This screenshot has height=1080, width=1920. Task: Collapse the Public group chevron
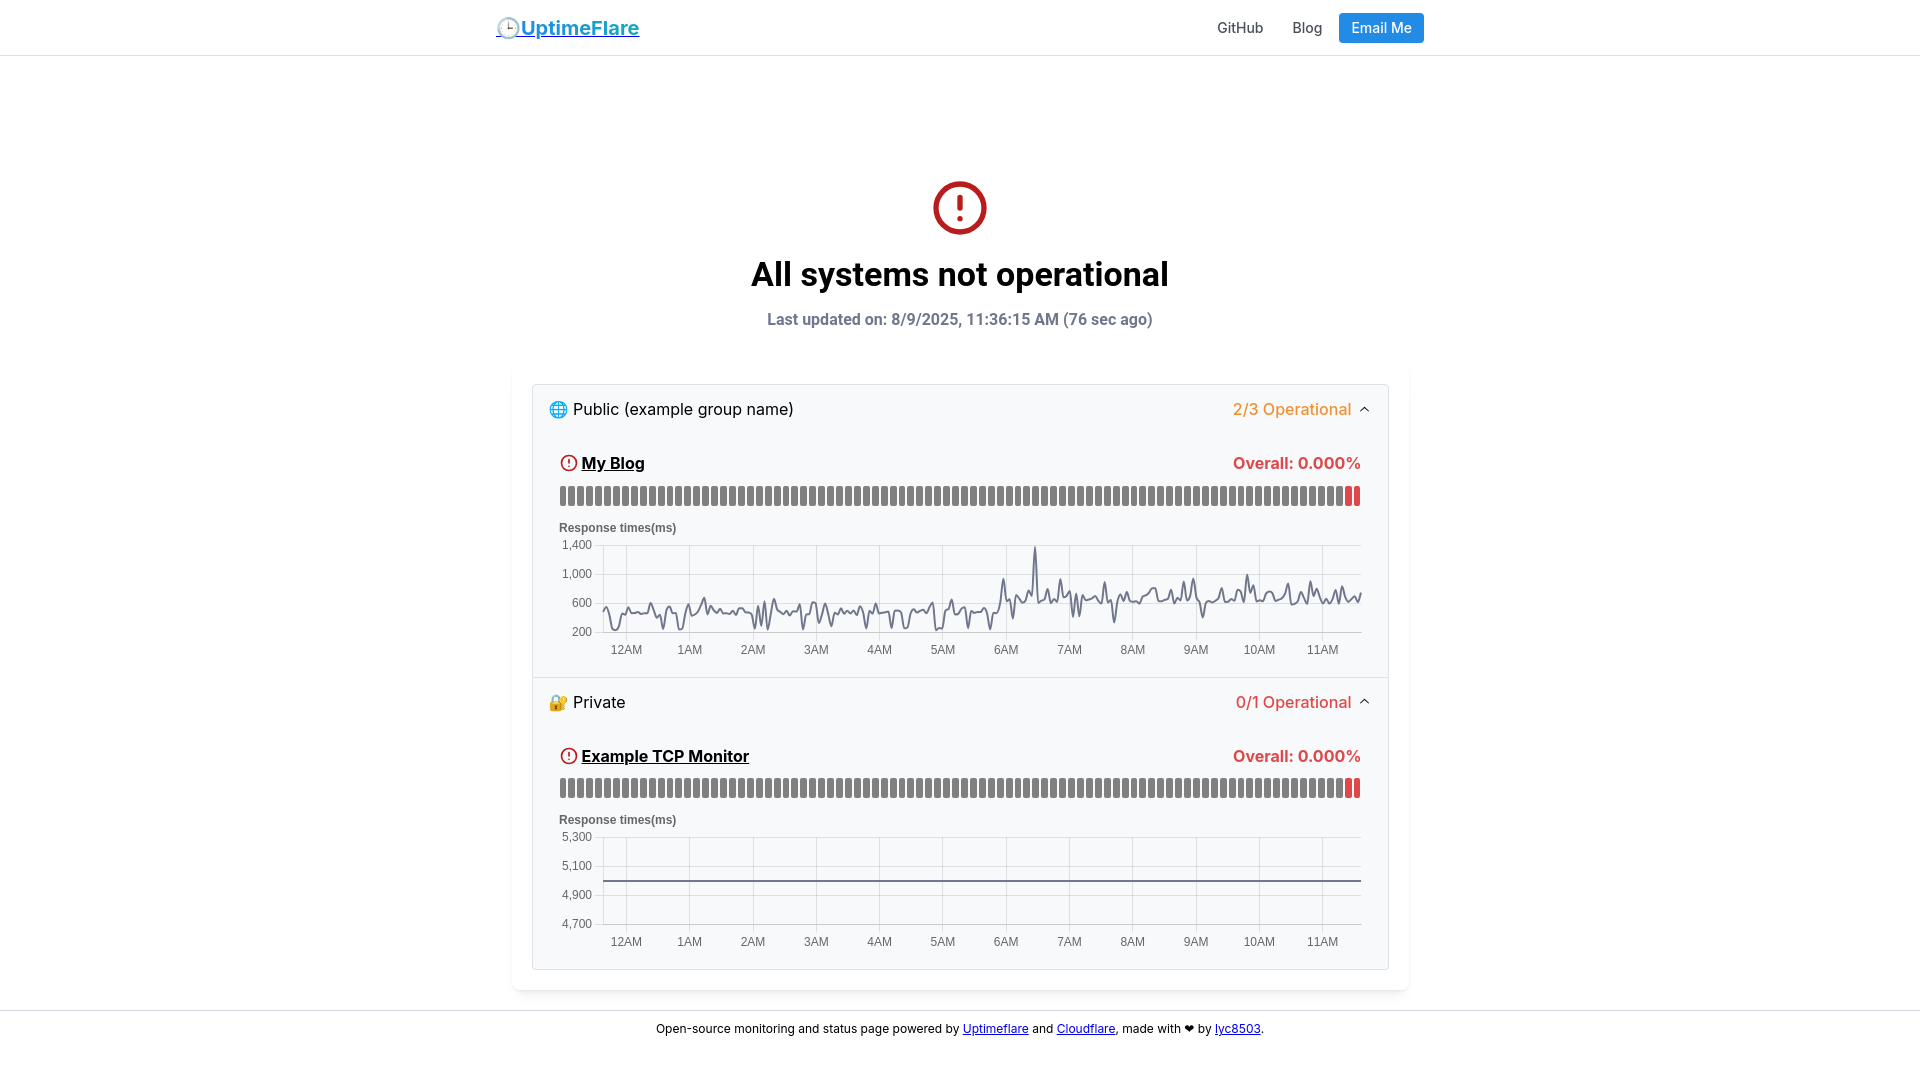click(x=1364, y=409)
